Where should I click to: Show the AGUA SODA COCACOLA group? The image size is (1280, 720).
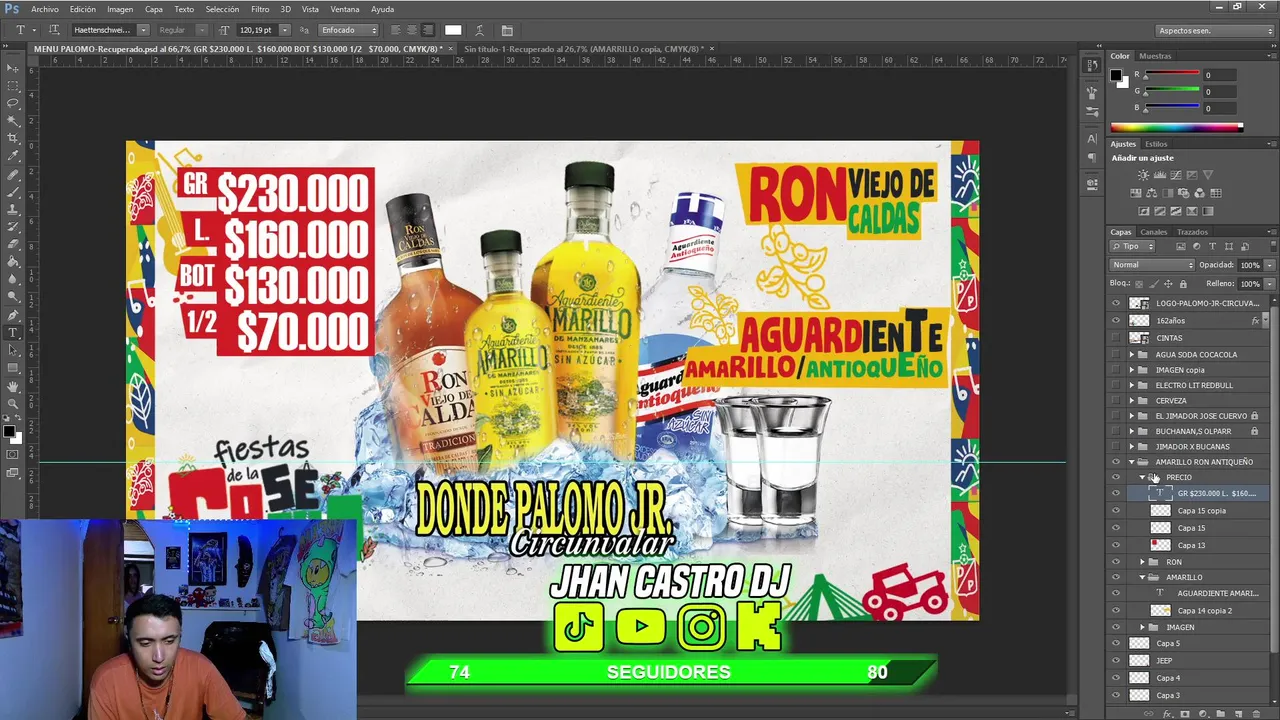[1116, 354]
